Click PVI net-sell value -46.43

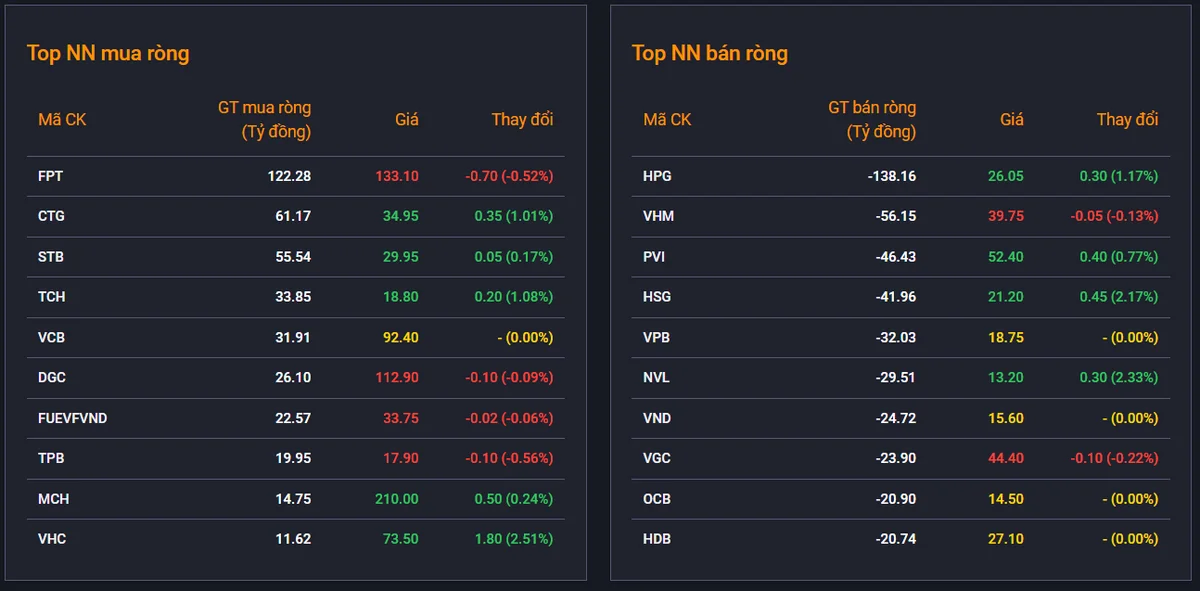coord(896,257)
